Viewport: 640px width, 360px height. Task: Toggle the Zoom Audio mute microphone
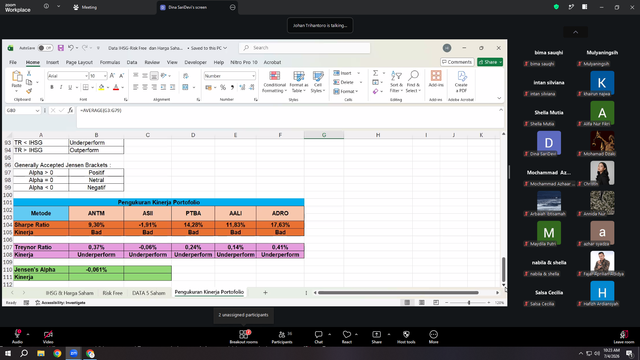point(17,337)
